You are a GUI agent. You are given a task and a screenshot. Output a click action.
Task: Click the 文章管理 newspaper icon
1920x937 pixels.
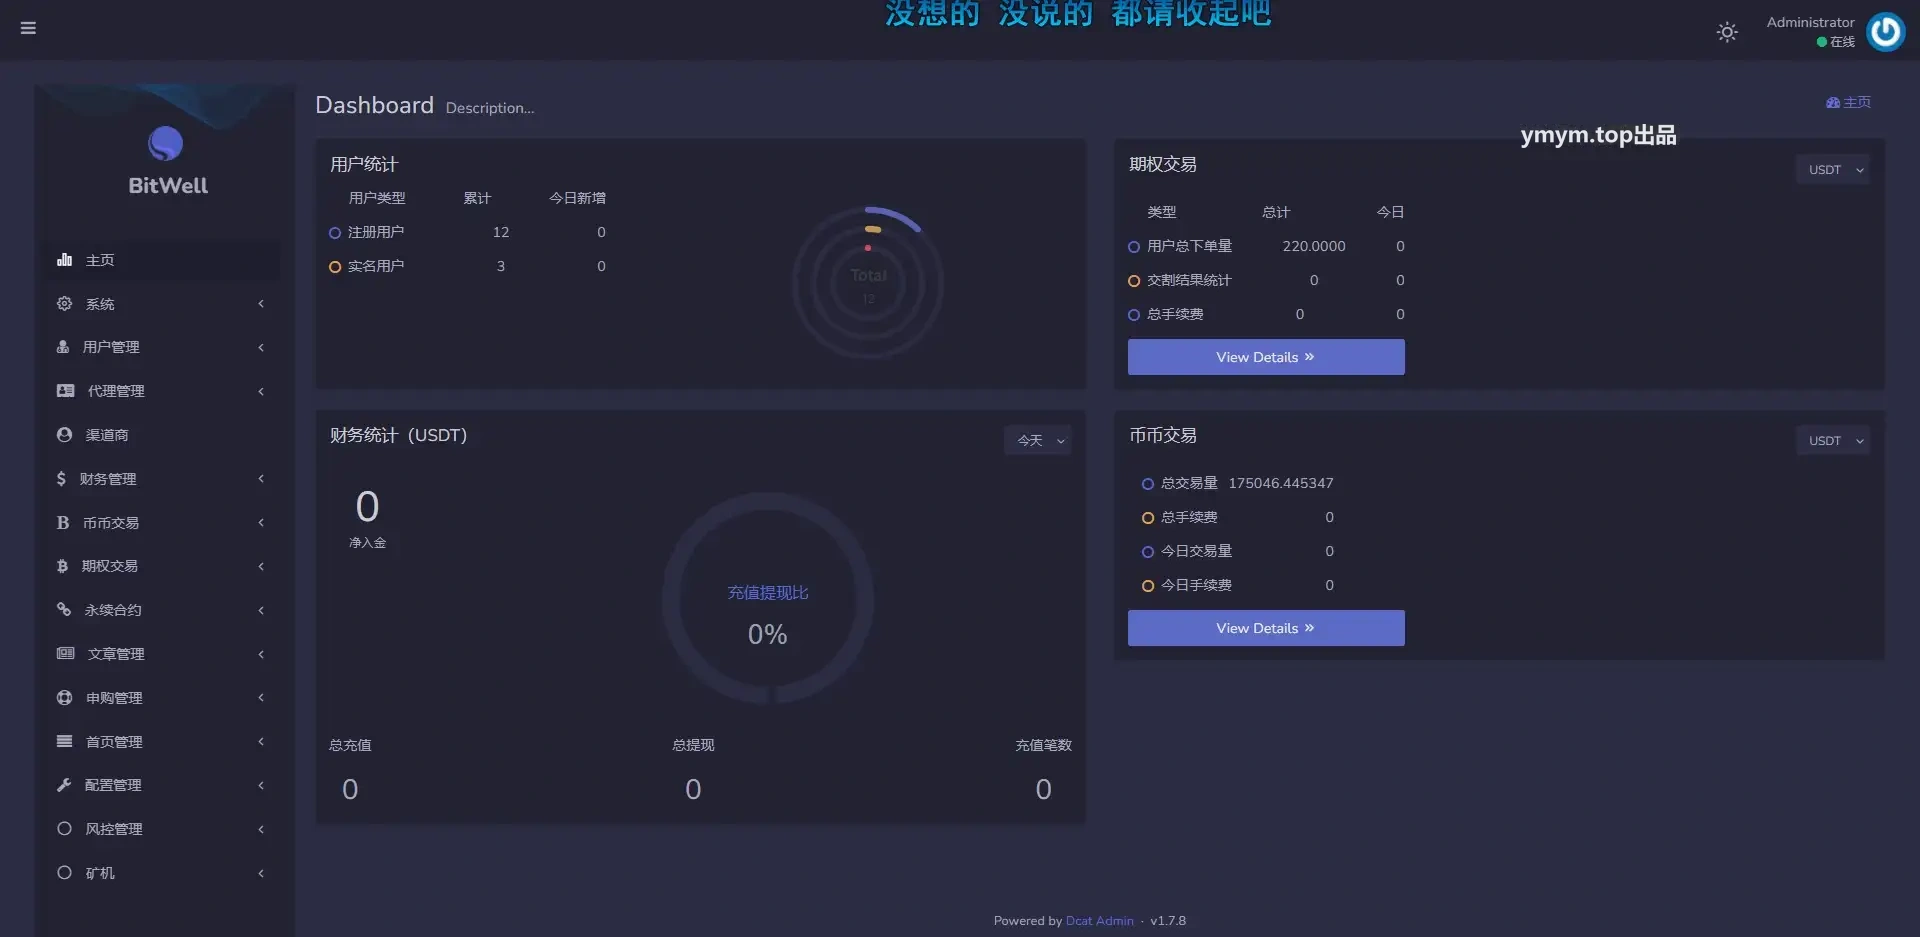tap(65, 654)
